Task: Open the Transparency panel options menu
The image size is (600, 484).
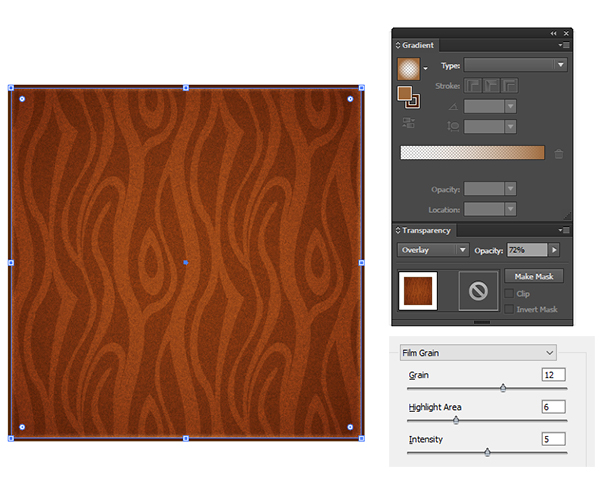Action: click(565, 231)
